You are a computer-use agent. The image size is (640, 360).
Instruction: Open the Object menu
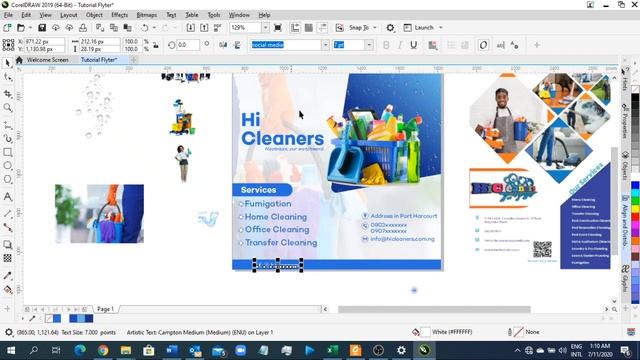coord(94,15)
